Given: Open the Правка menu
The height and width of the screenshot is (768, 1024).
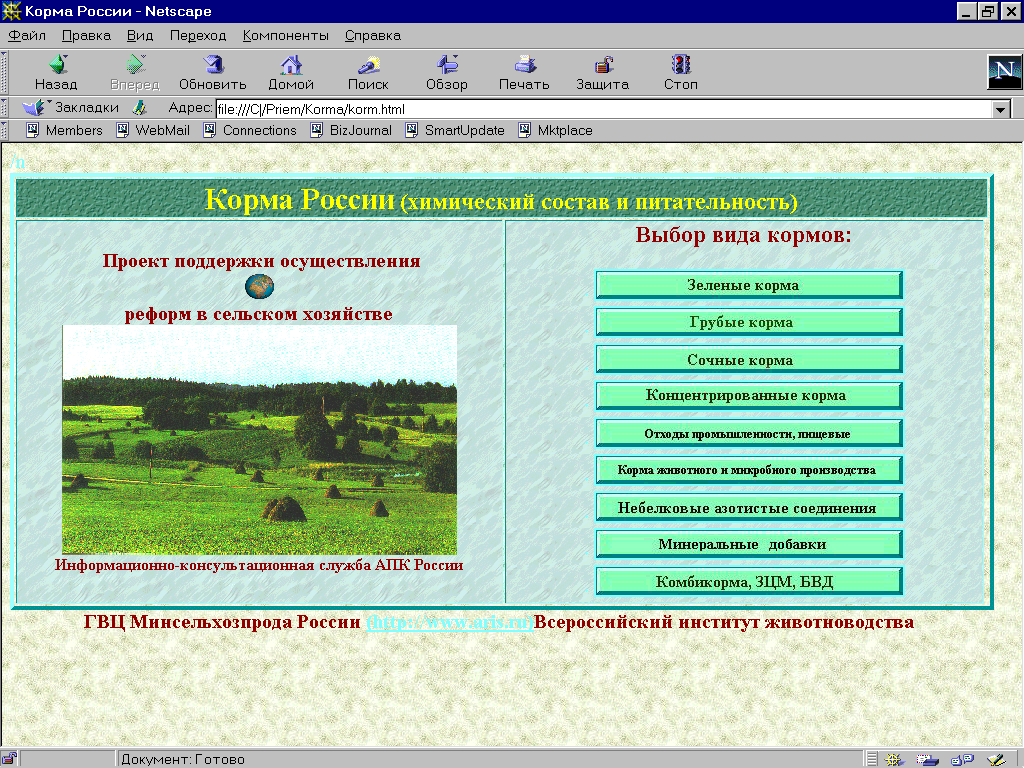Looking at the screenshot, I should (x=86, y=35).
